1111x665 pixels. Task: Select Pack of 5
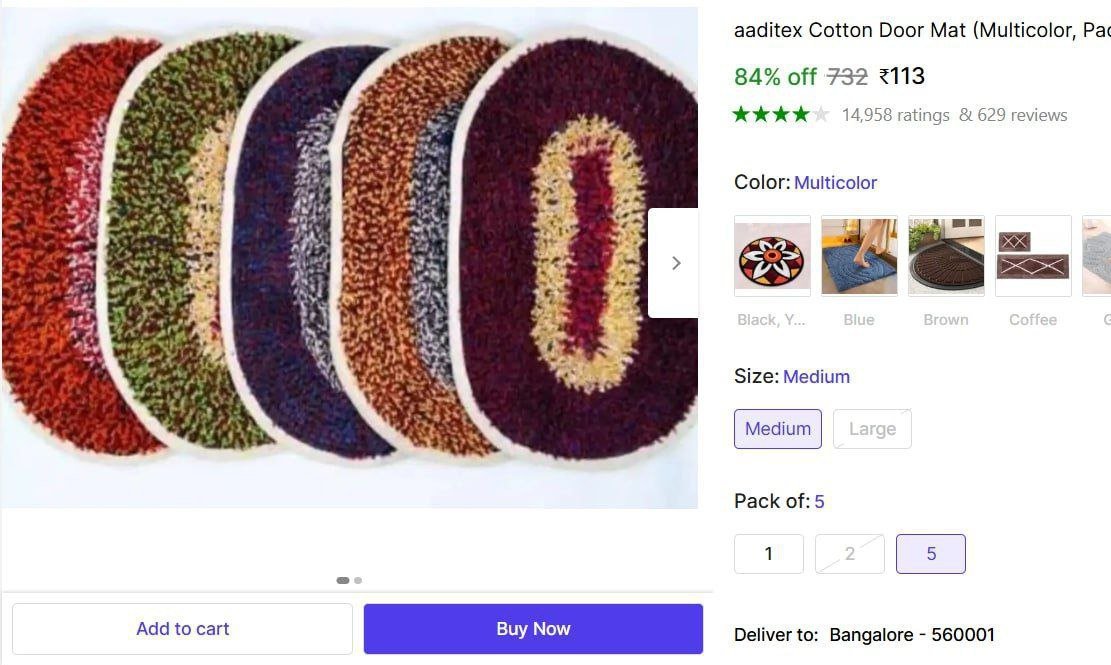[930, 553]
